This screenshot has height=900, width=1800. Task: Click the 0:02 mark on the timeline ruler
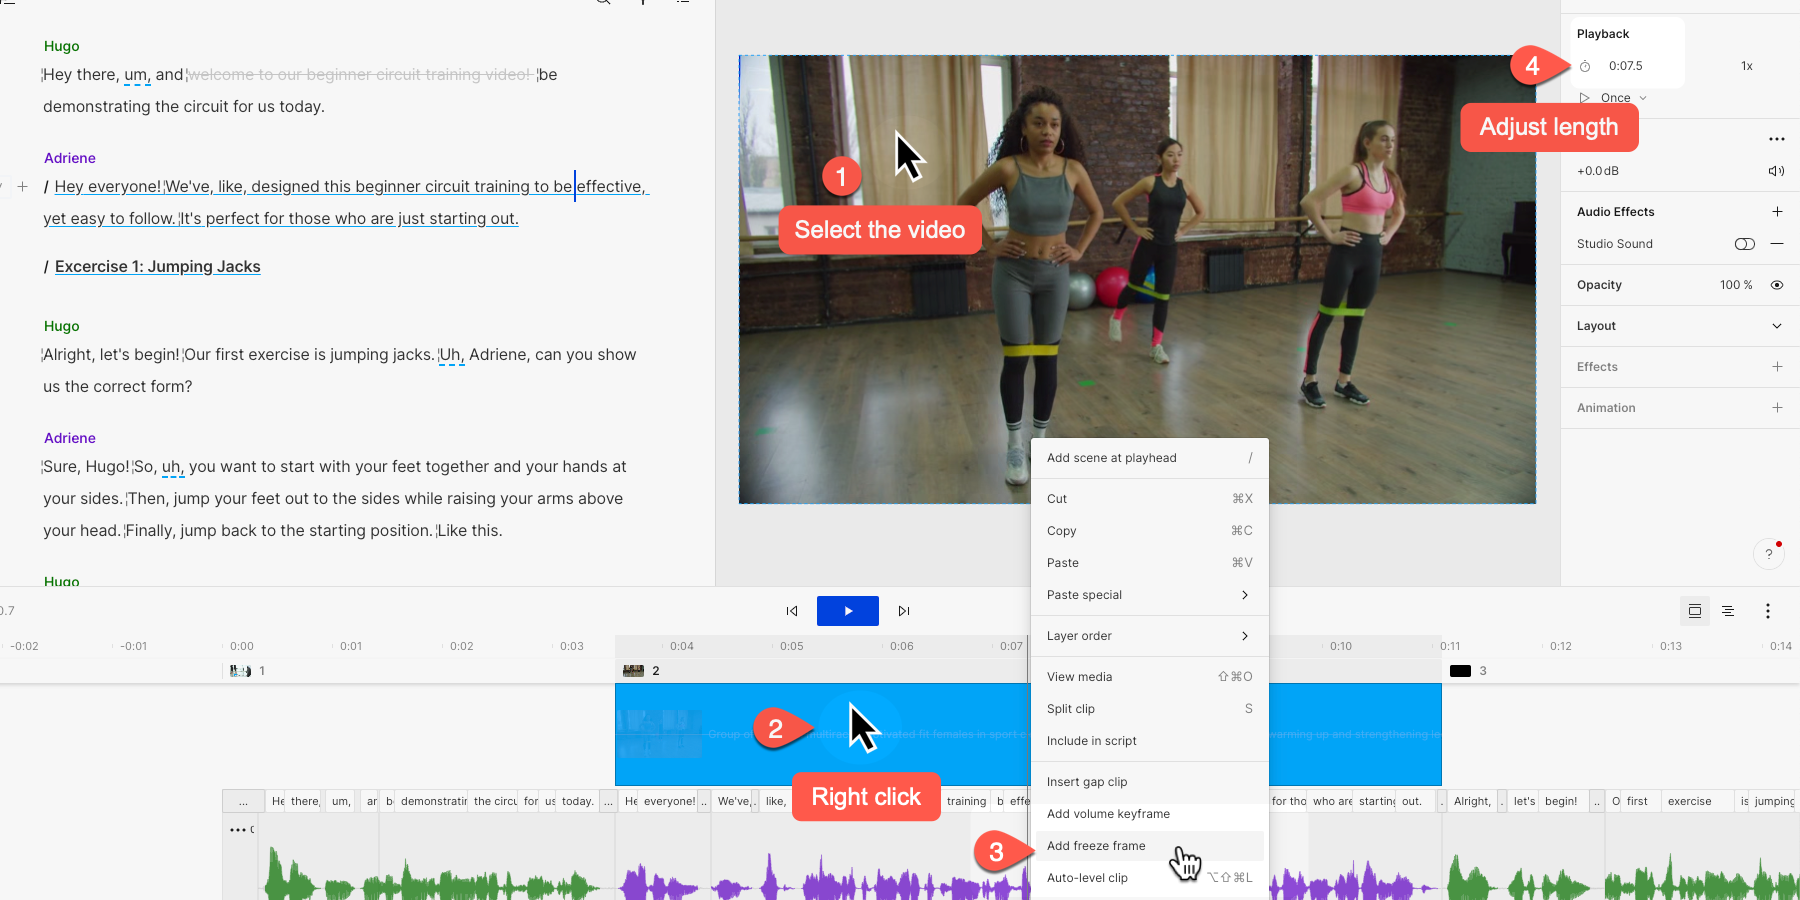point(461,646)
